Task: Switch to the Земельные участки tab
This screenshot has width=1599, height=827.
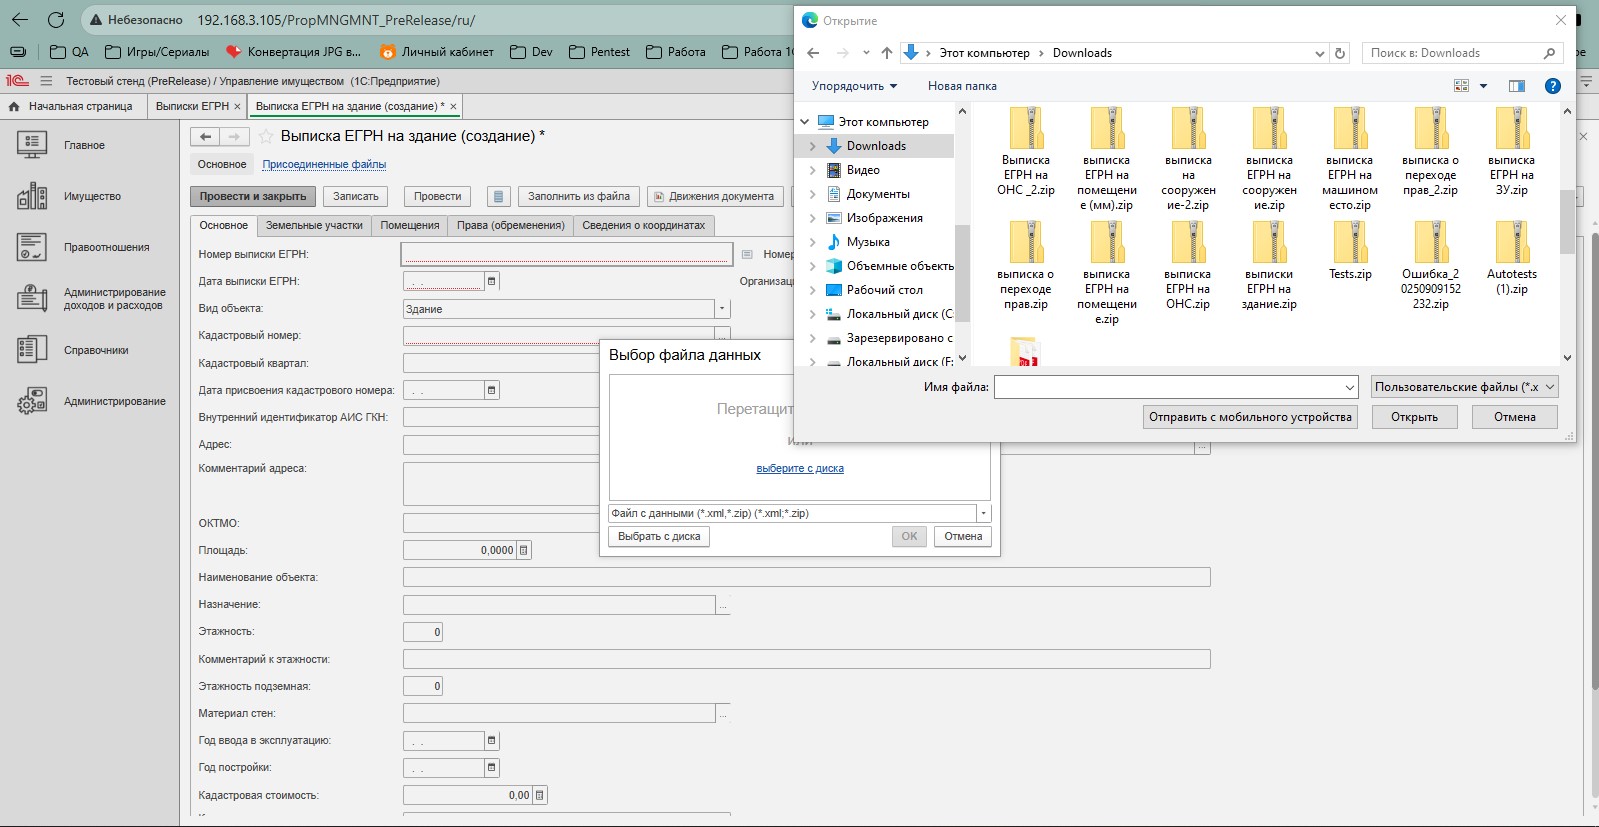Action: click(x=314, y=226)
